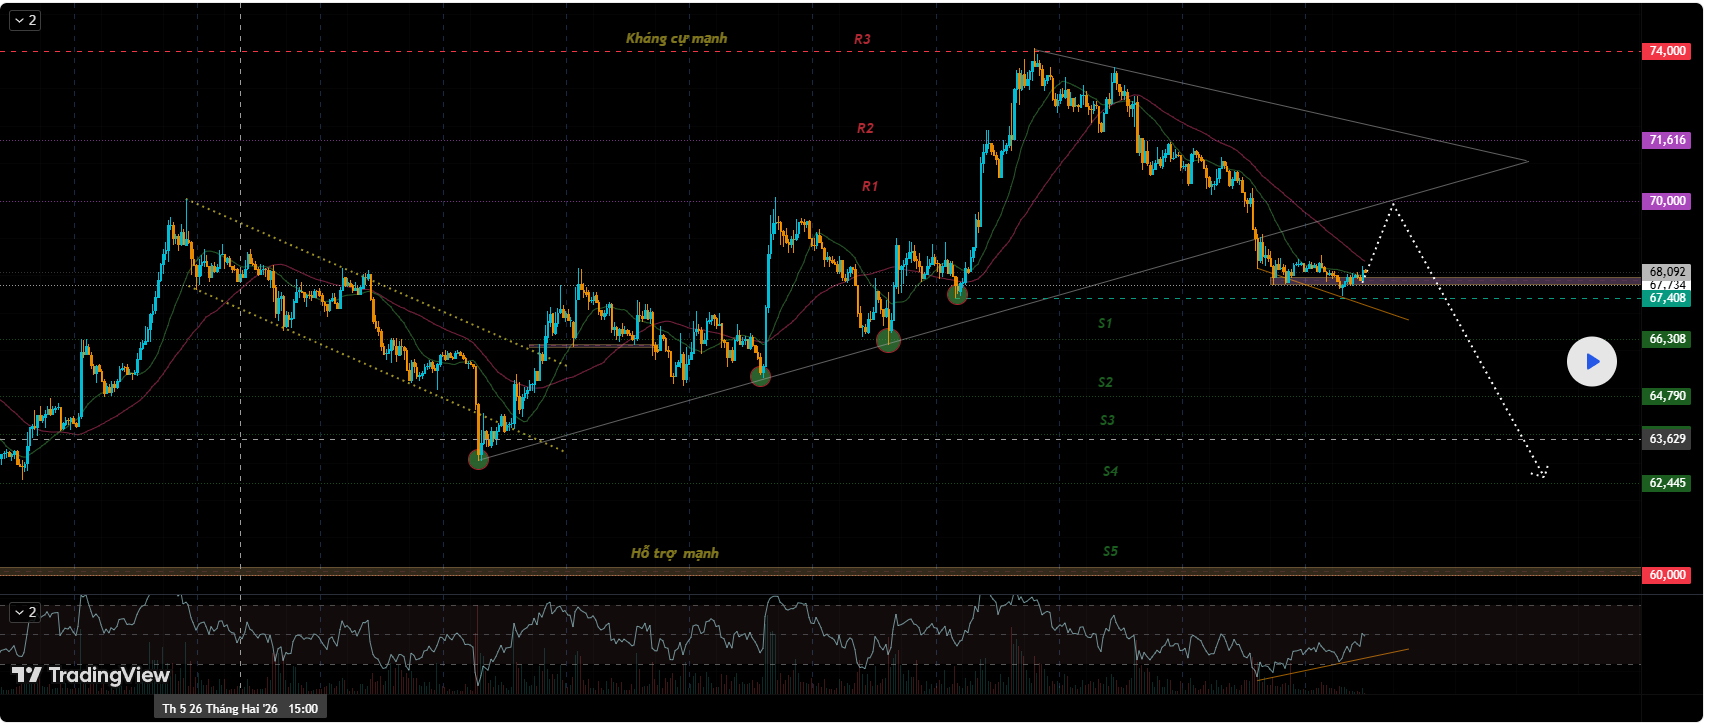
Task: Click the red 60,000 price label
Action: (1666, 575)
